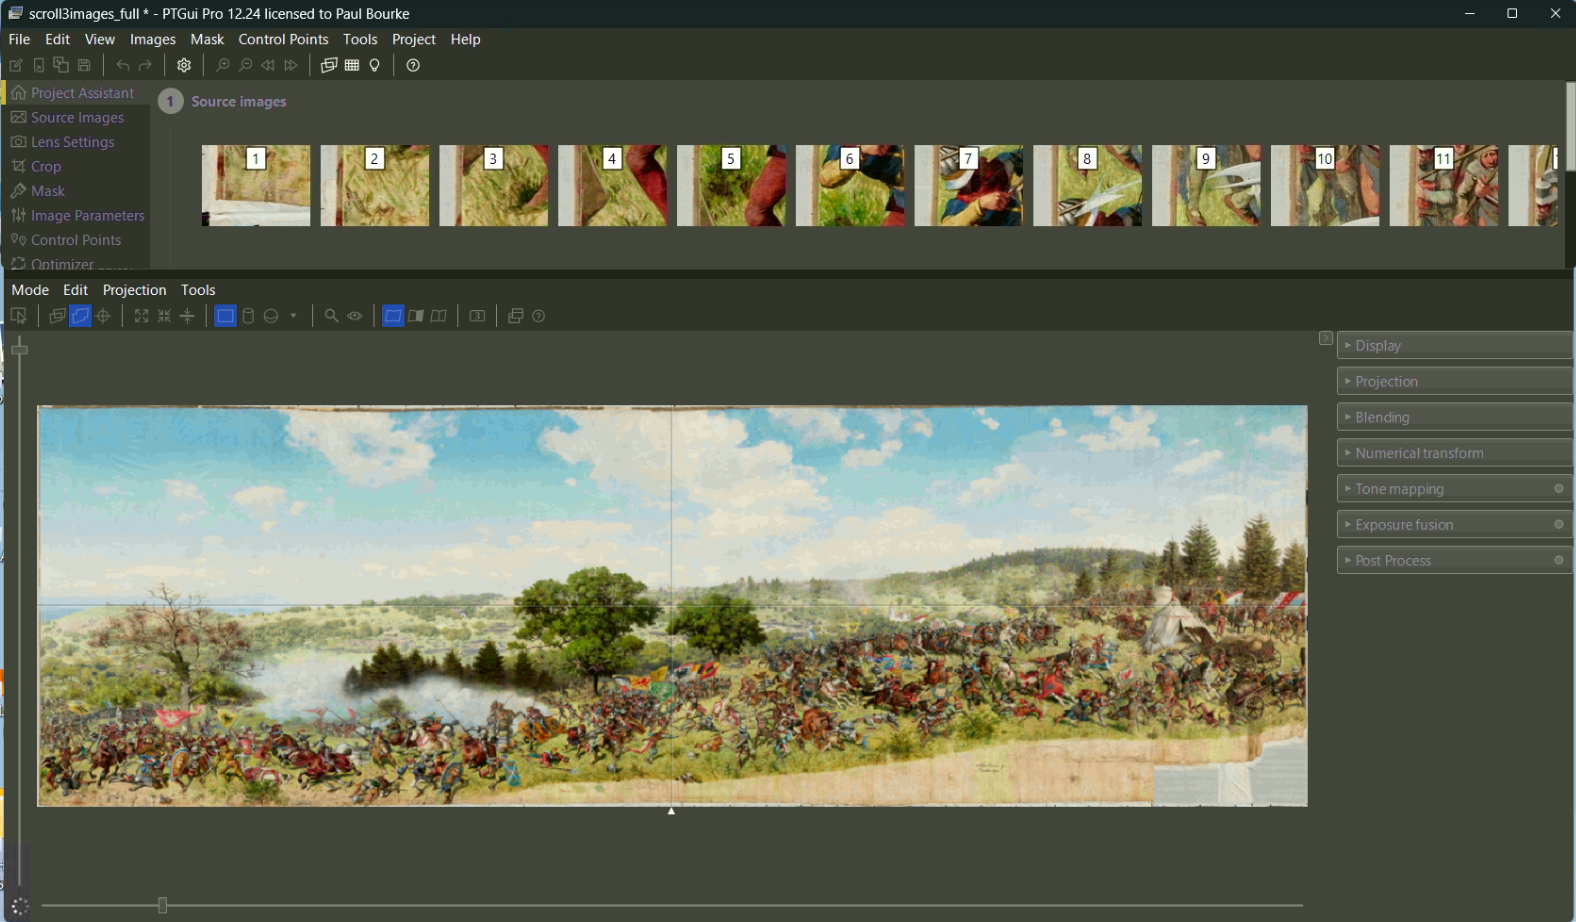Switch to the Crop tab
Screen dimensions: 1576x922
pos(76,167)
